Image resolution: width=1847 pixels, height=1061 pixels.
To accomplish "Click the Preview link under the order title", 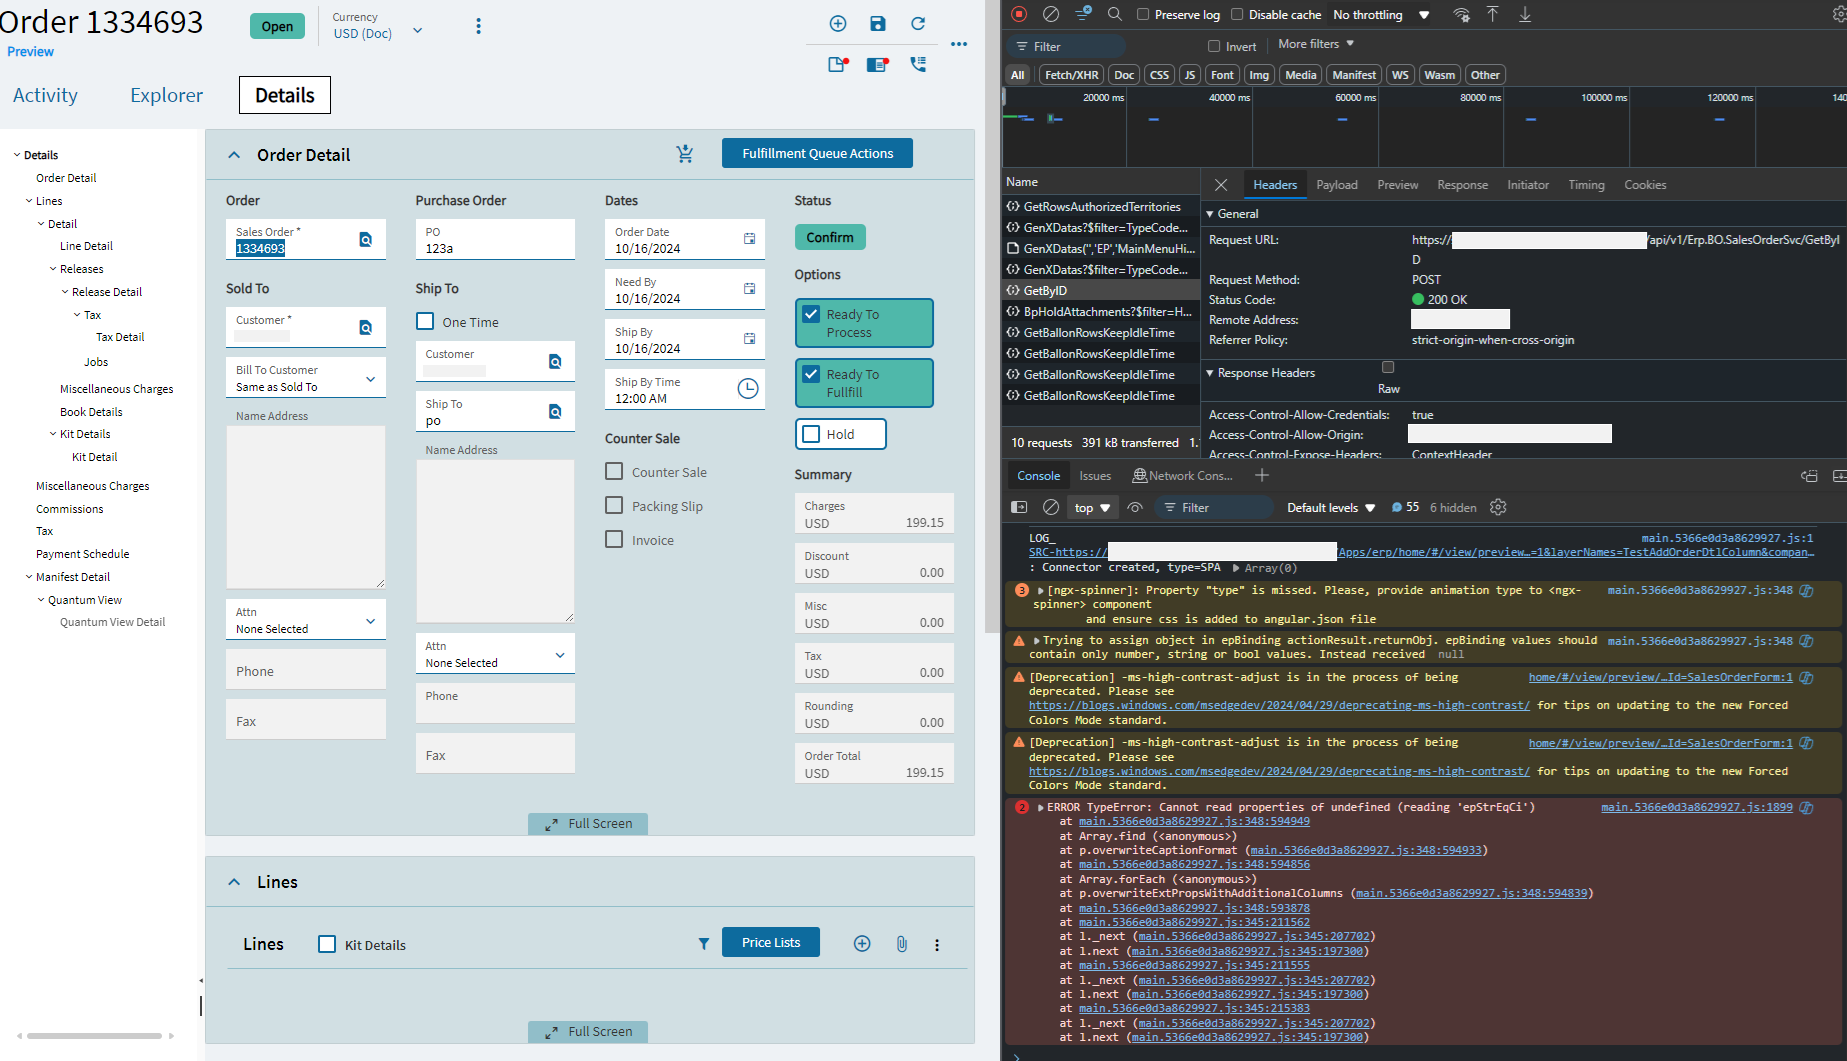I will tap(30, 52).
